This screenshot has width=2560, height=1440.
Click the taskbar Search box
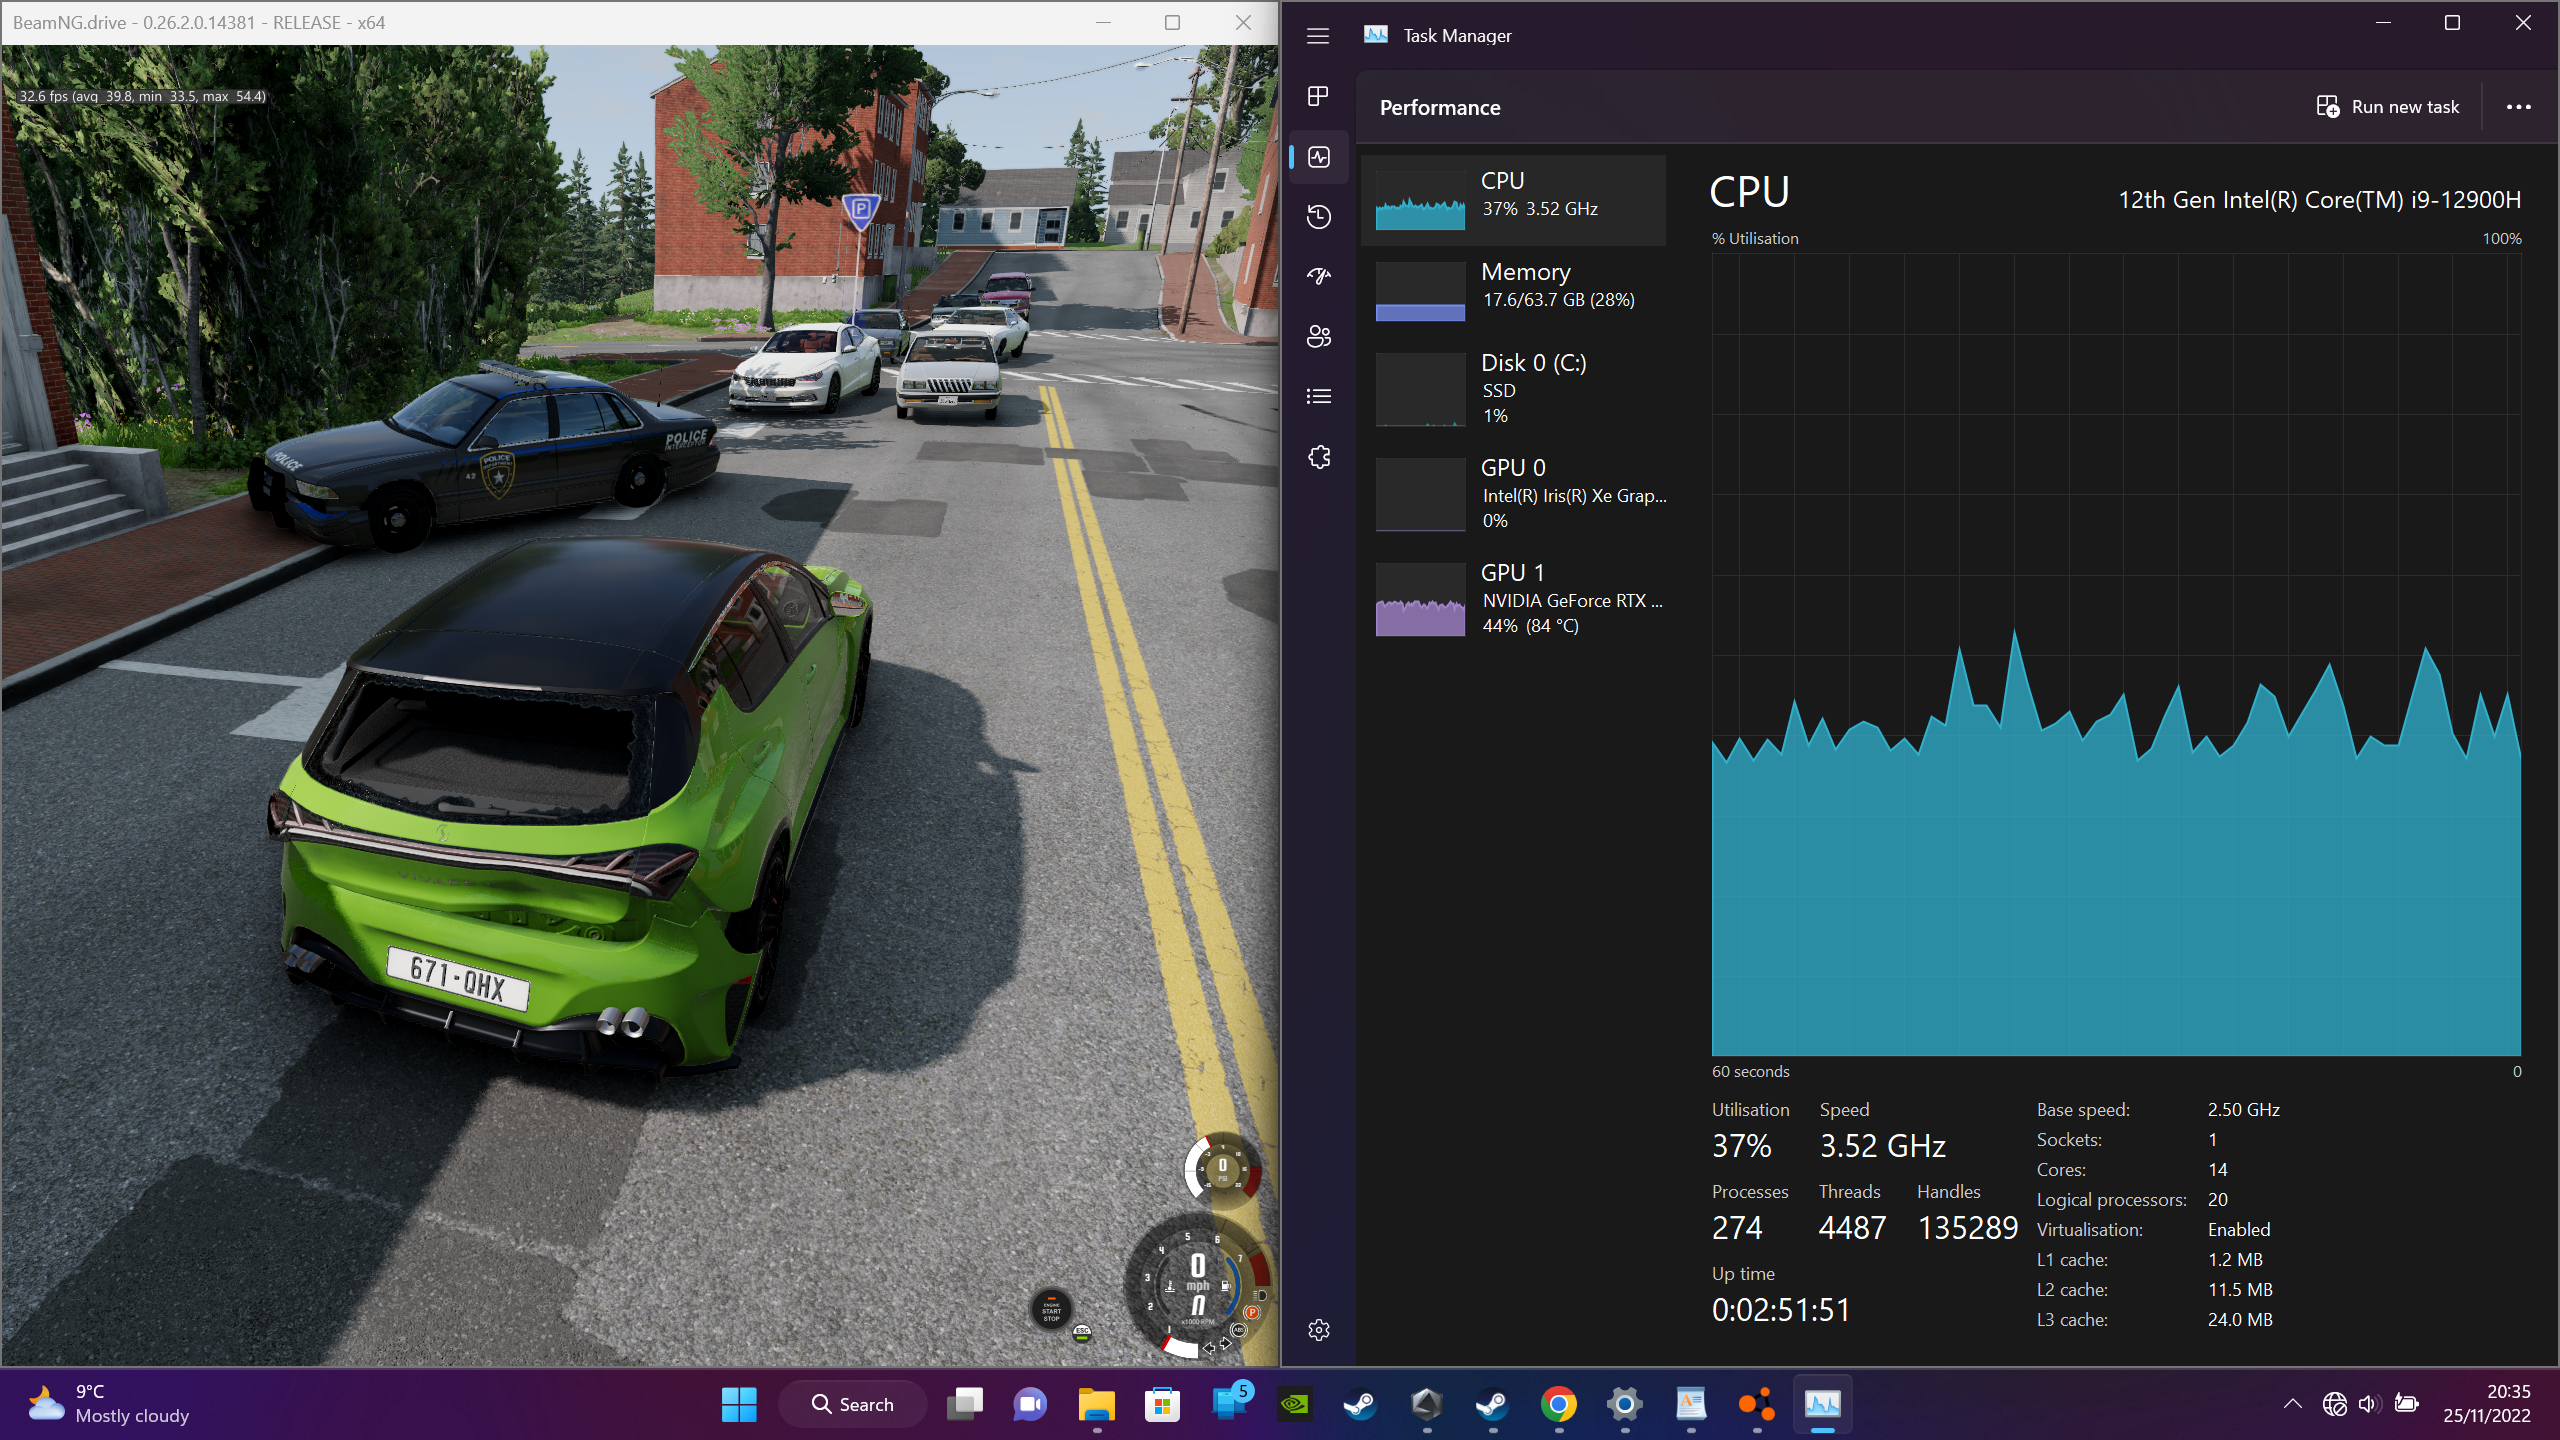click(852, 1404)
